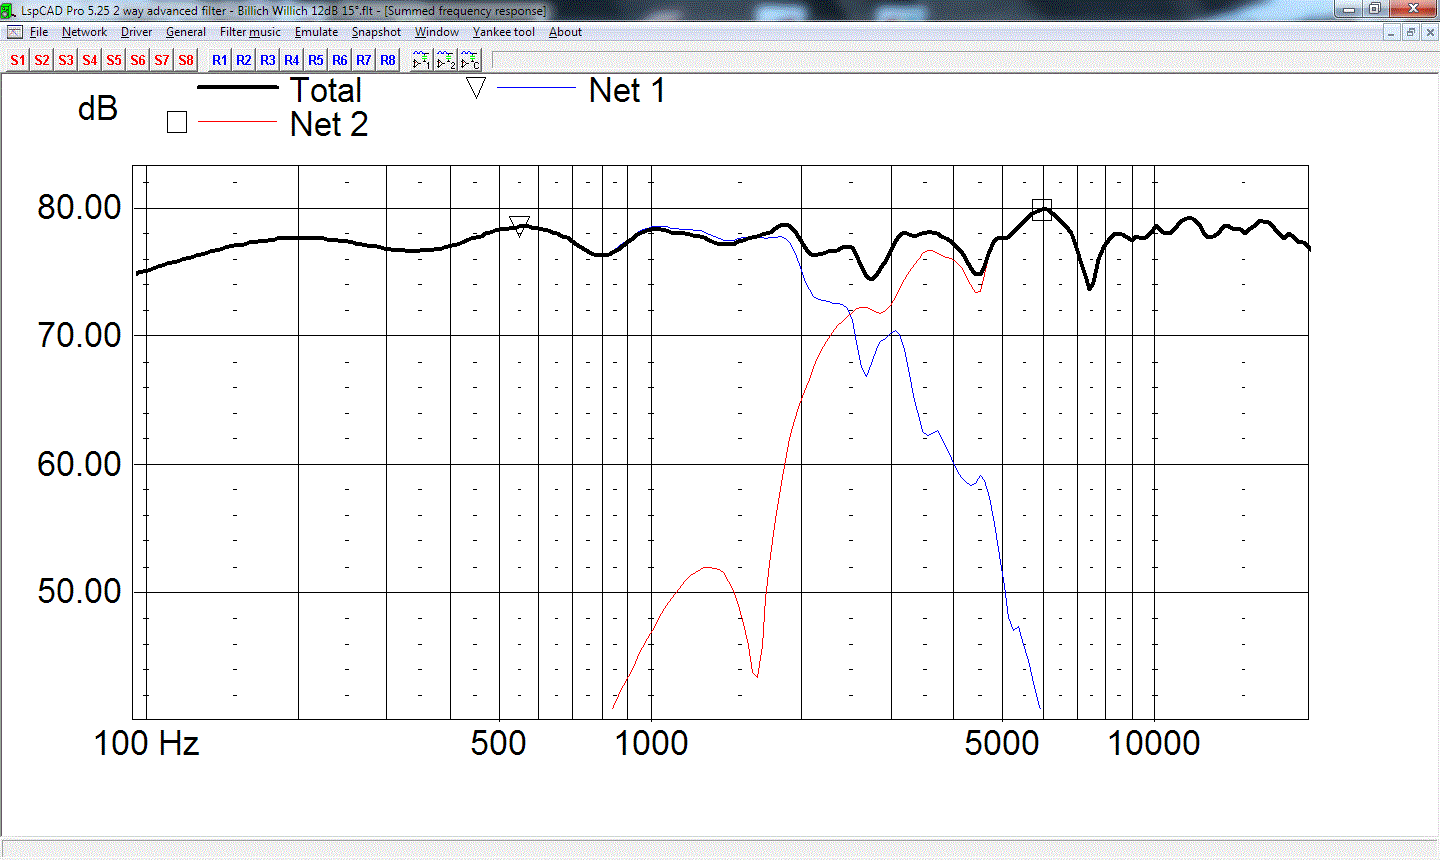Click the network 1 schematic icon

point(422,60)
